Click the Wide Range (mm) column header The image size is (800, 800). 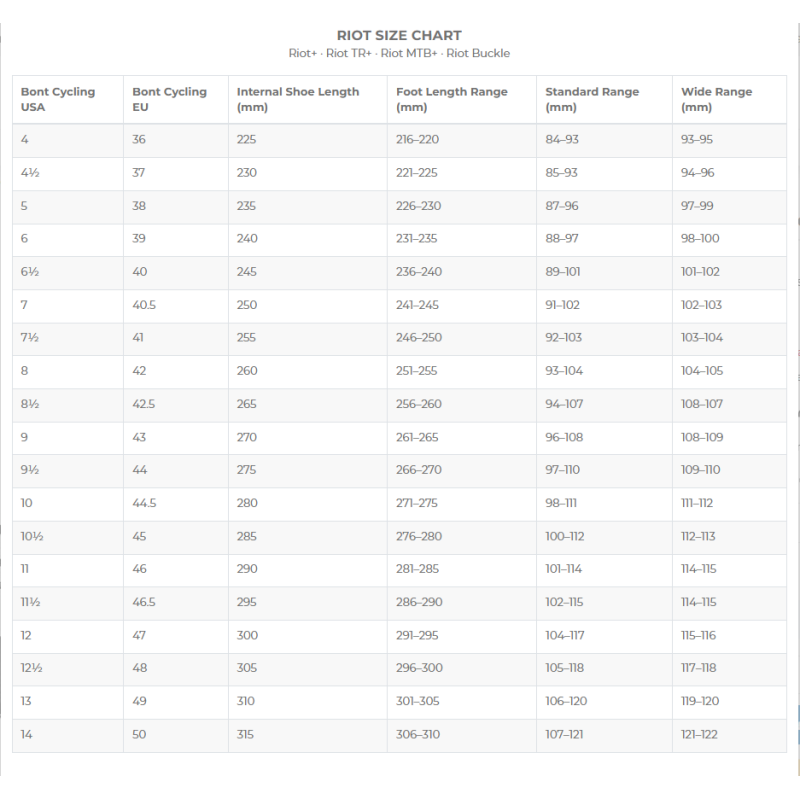pos(716,99)
